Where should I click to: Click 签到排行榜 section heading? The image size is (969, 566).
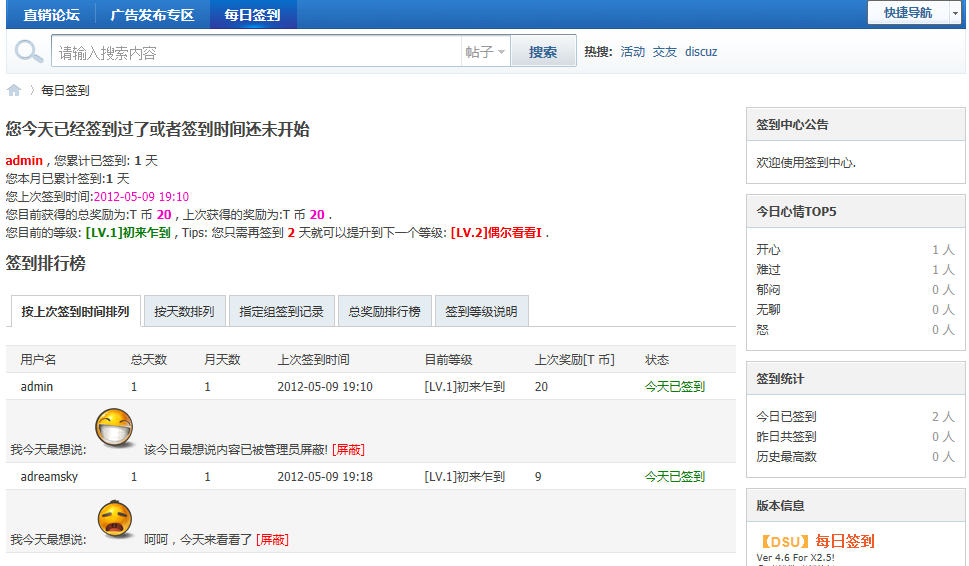tap(46, 264)
